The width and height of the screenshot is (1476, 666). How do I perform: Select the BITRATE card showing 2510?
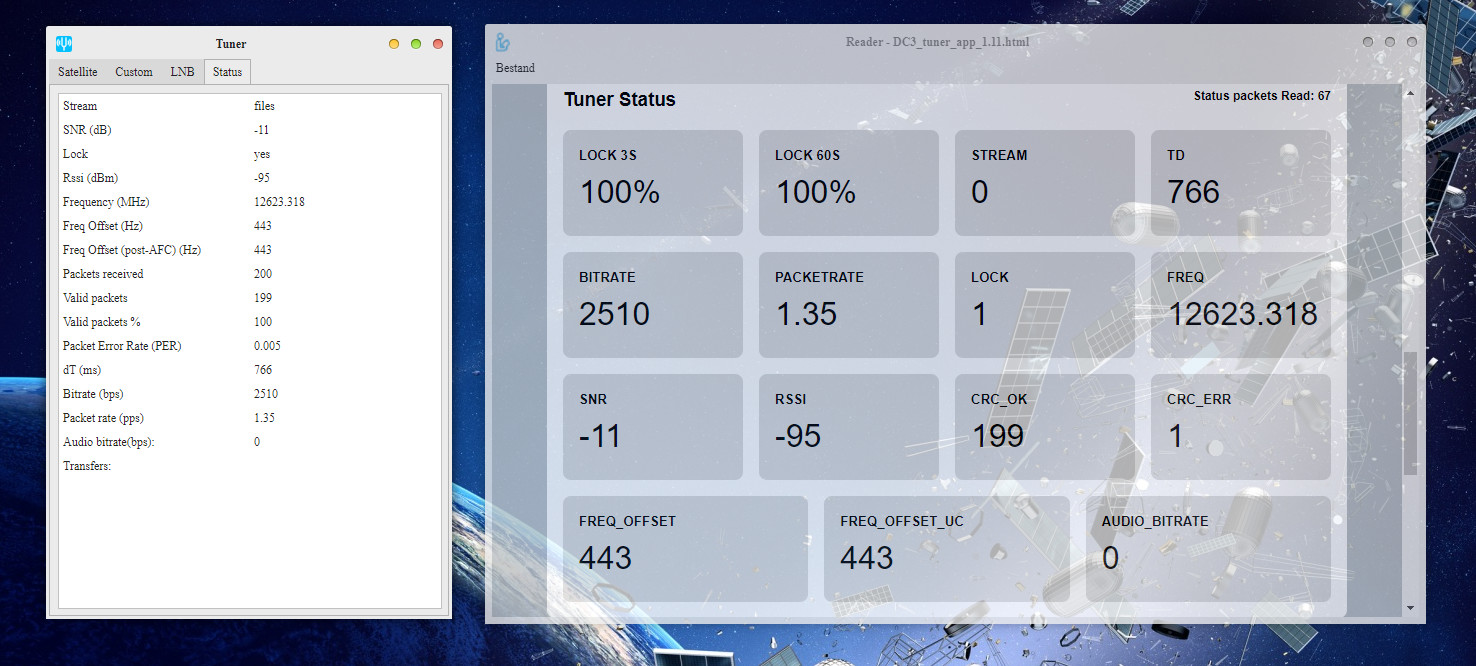pos(652,305)
